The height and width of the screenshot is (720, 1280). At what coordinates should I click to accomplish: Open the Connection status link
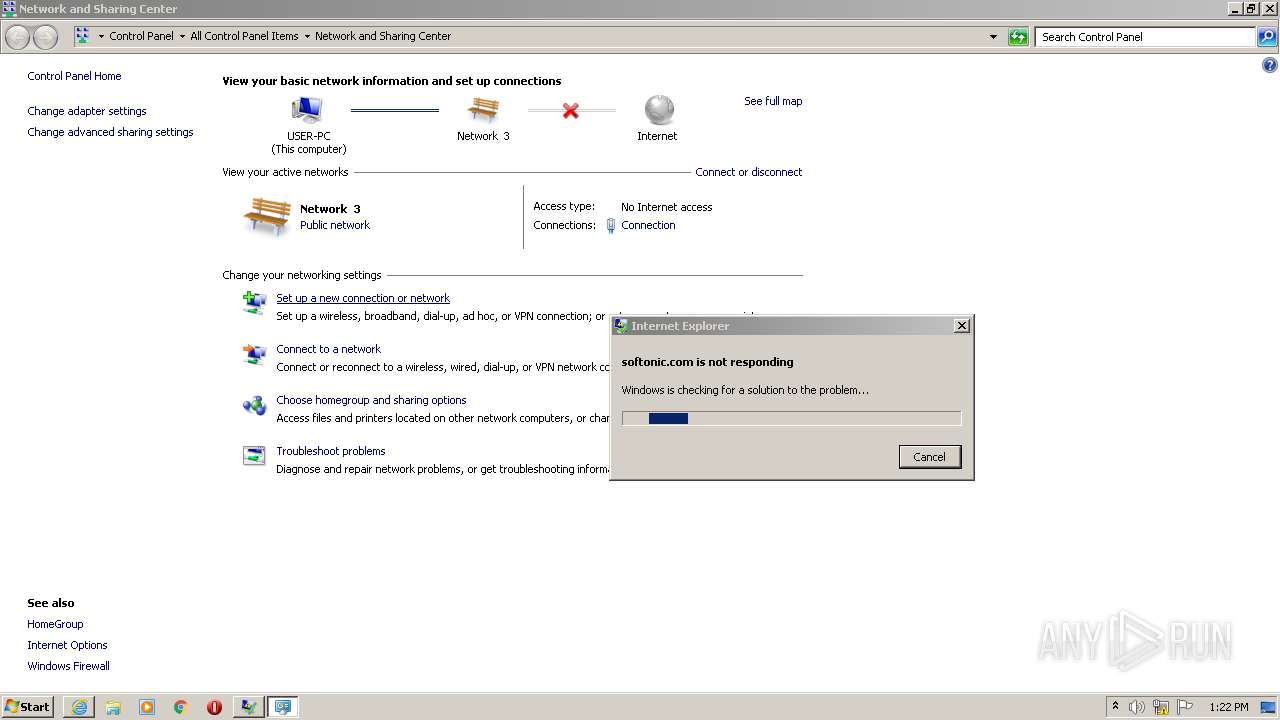[648, 225]
